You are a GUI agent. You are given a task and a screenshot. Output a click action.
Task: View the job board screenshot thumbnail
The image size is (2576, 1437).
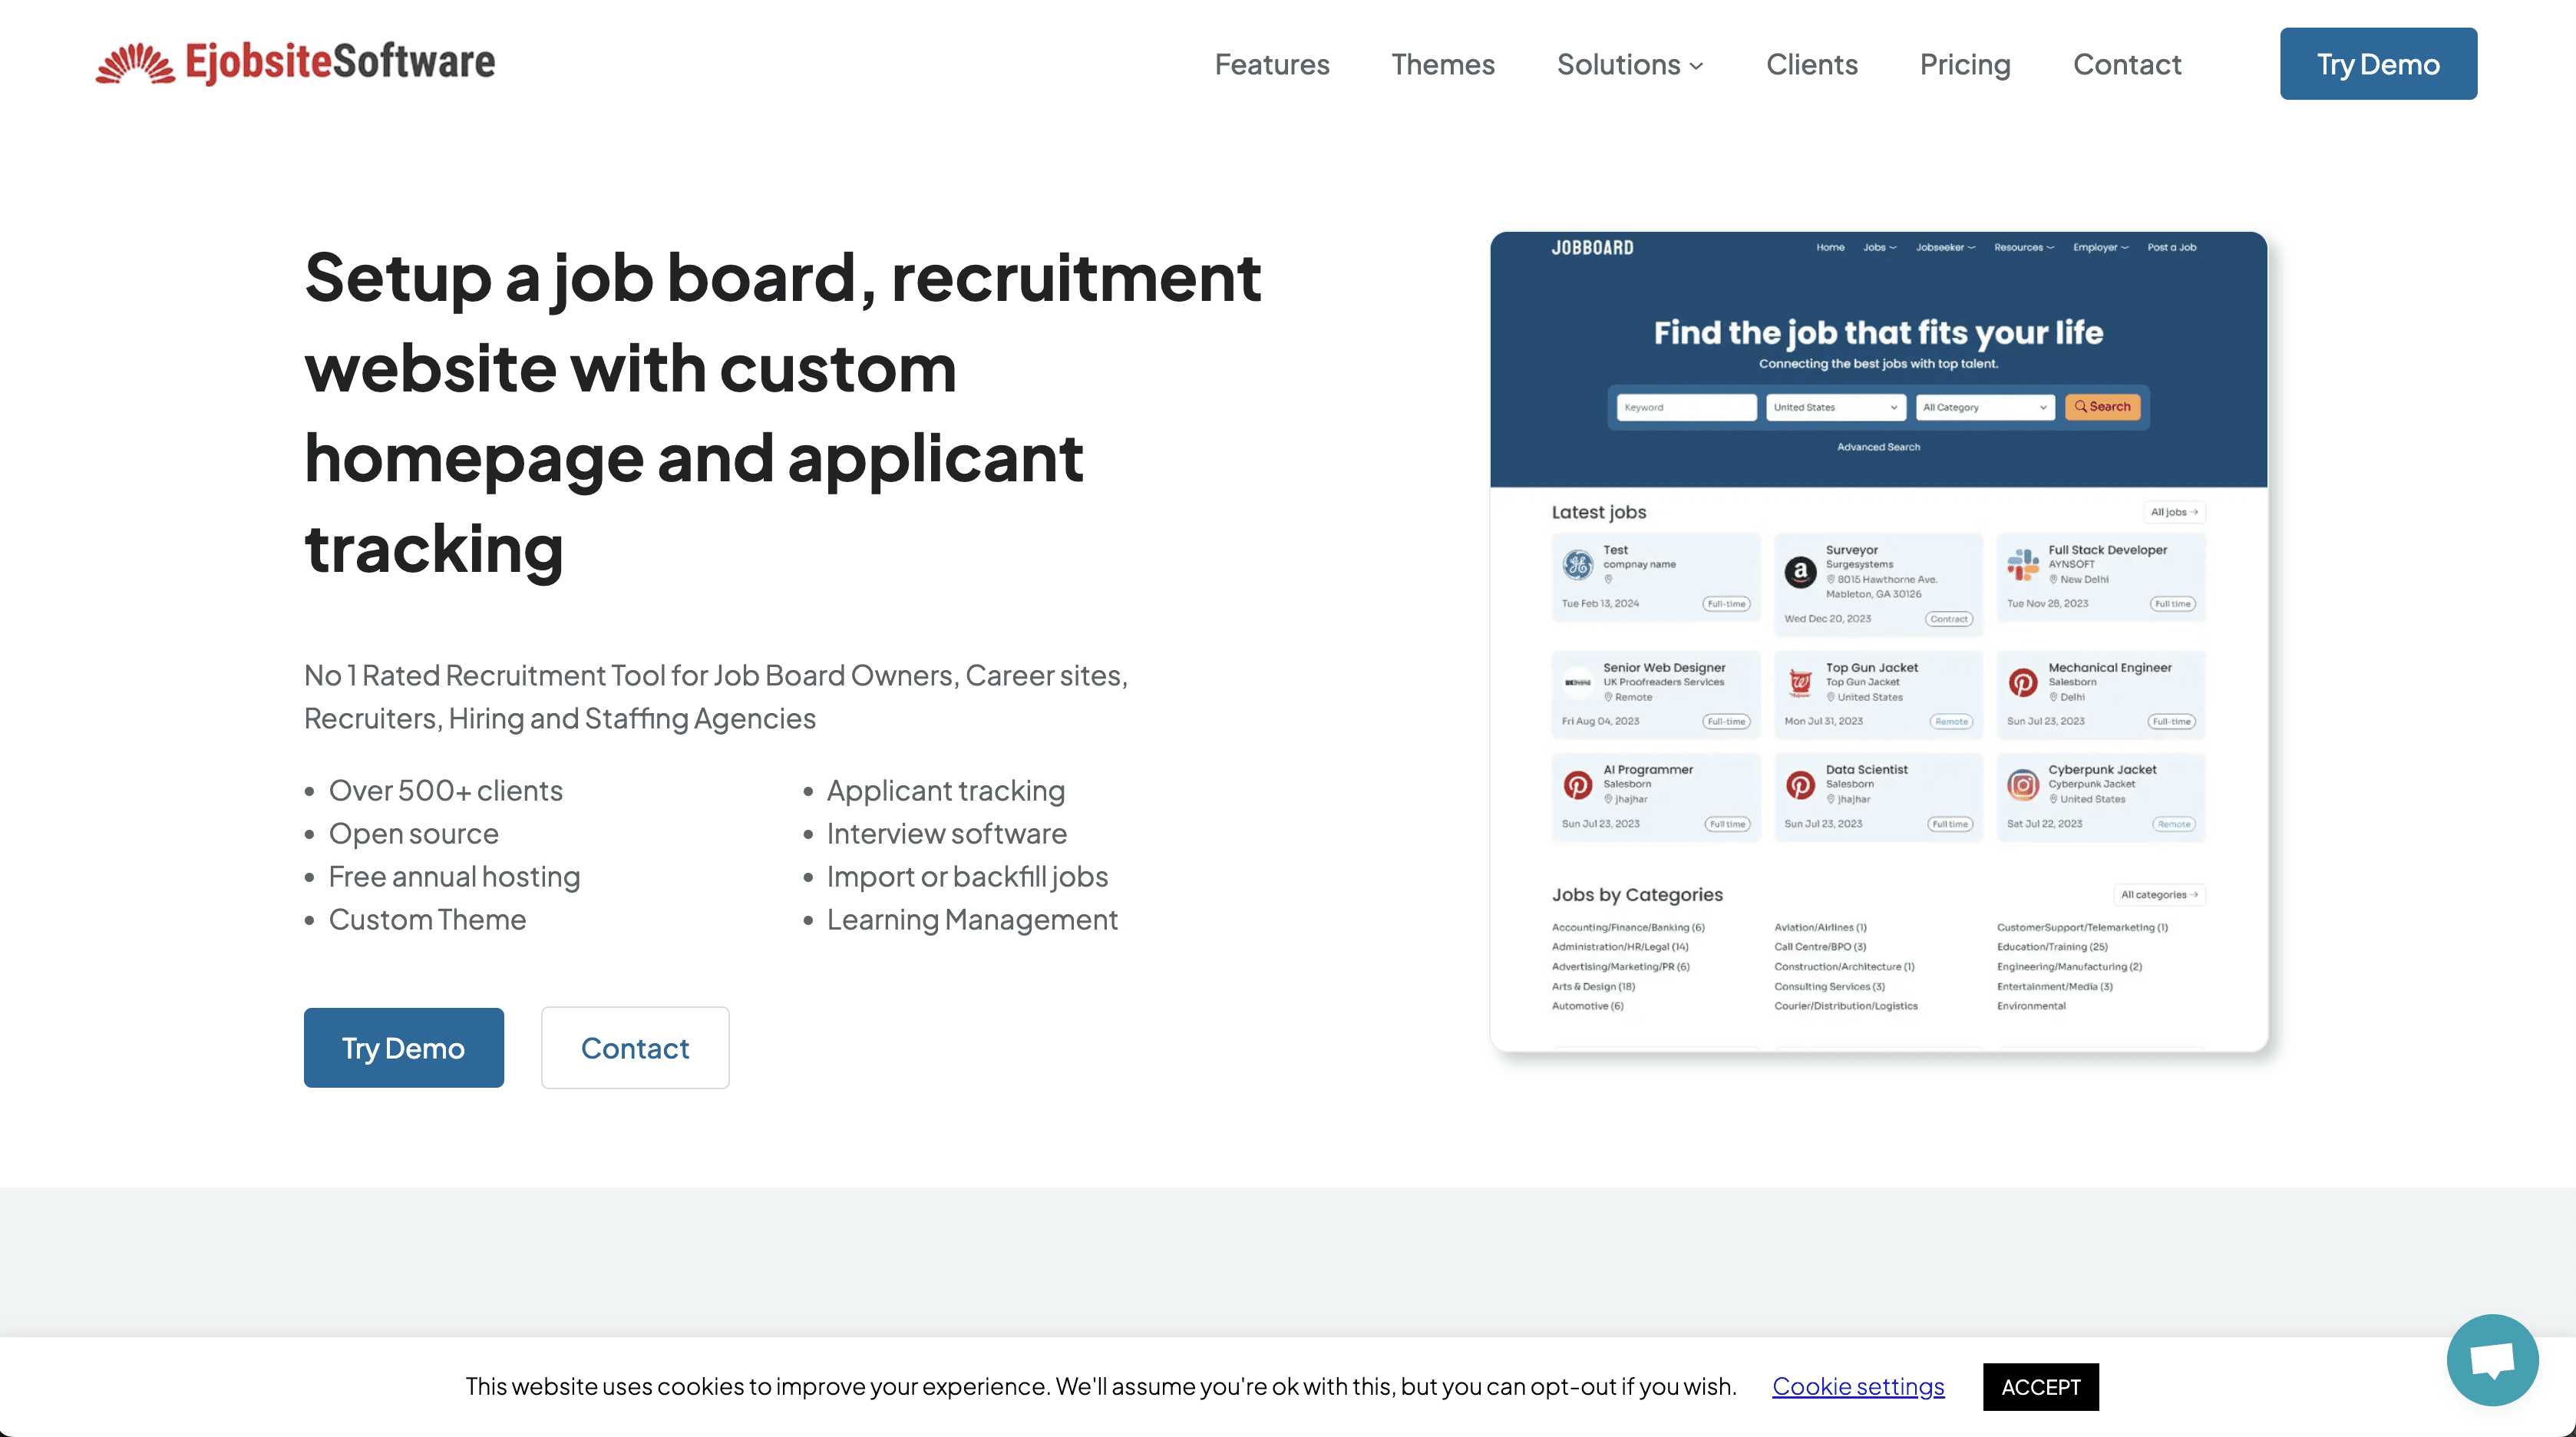[x=1879, y=641]
